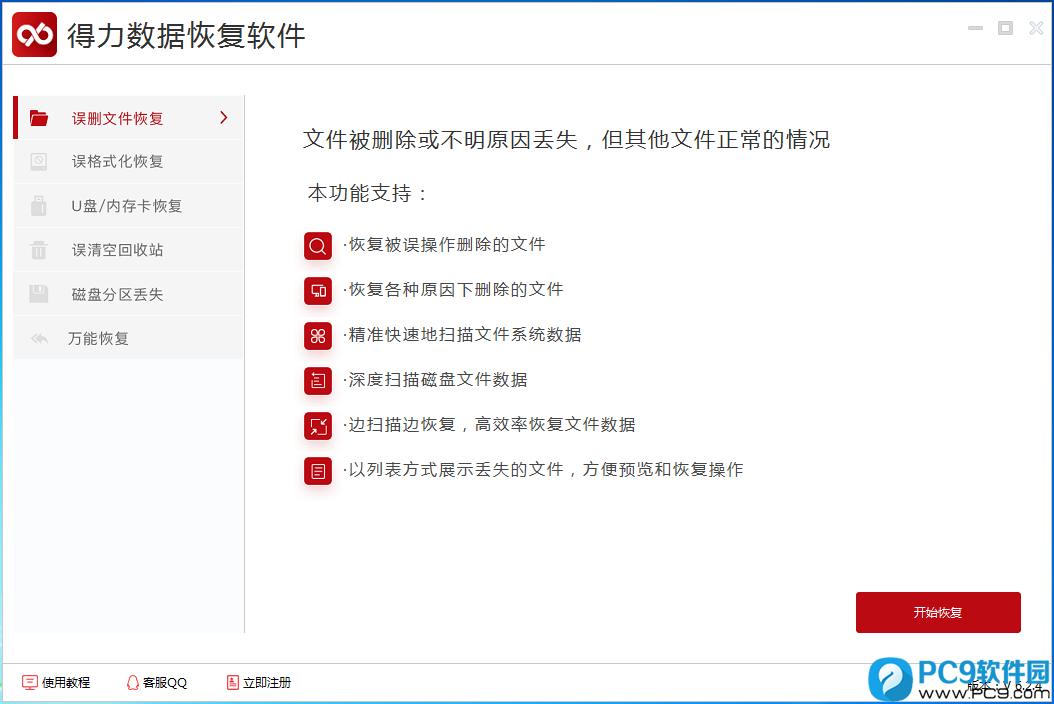Click the 立即注册 form icon

(x=233, y=682)
